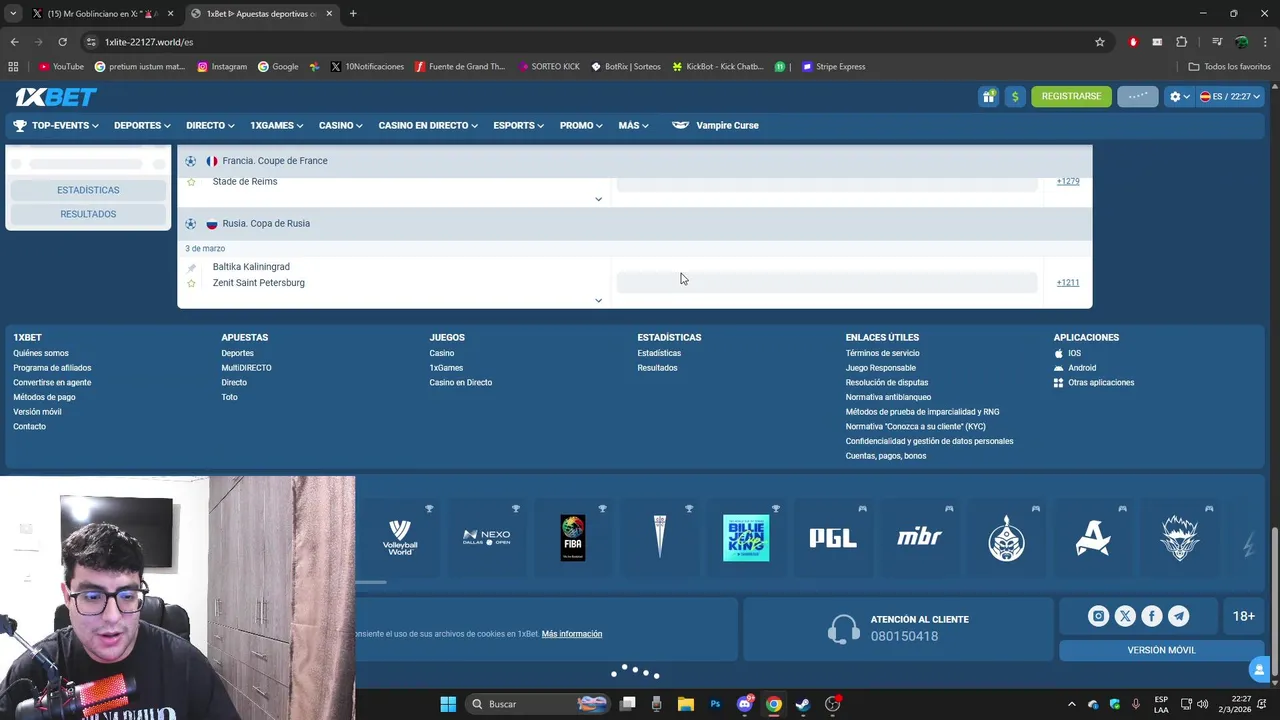The height and width of the screenshot is (720, 1280).
Task: Click the X (Twitter) social icon in footer
Action: [1125, 616]
